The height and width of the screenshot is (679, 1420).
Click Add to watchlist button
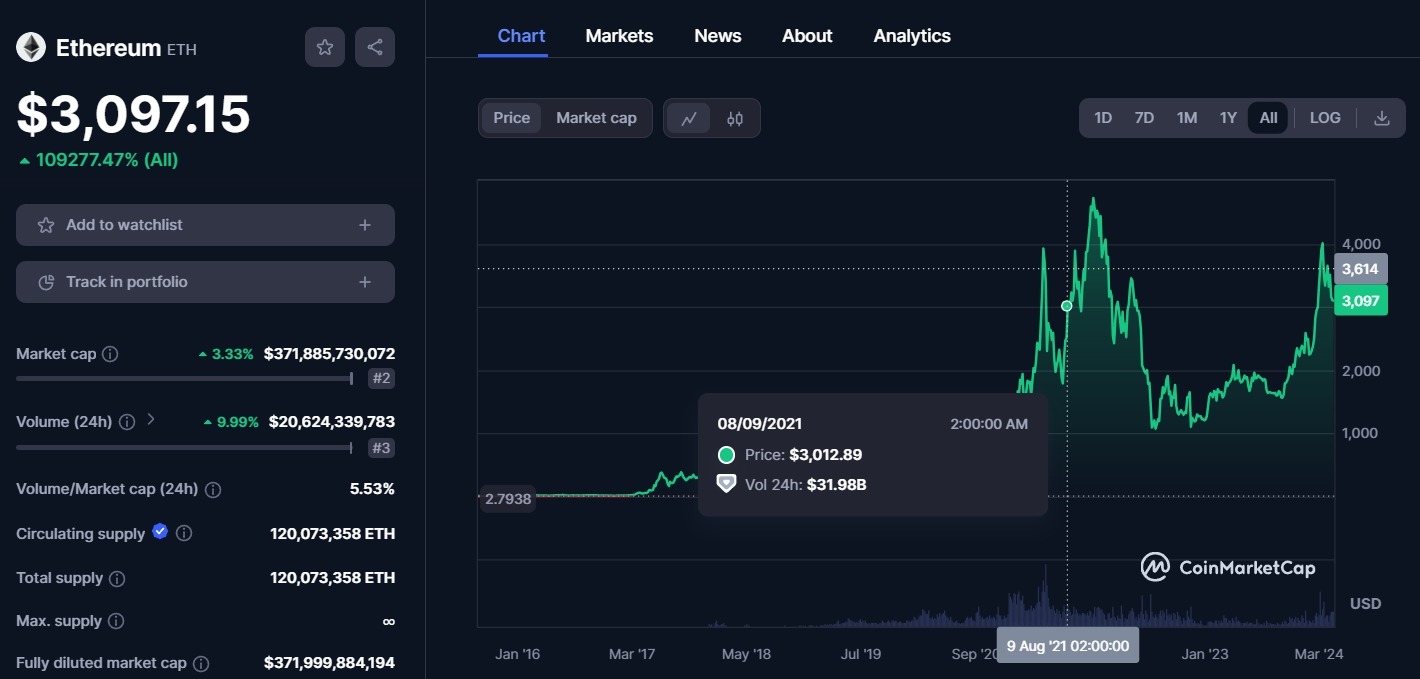pyautogui.click(x=205, y=225)
